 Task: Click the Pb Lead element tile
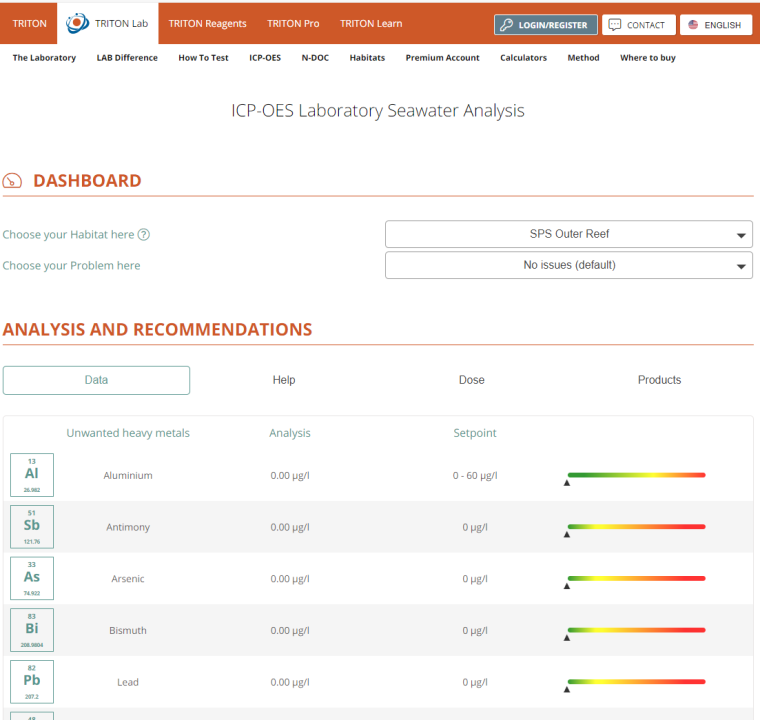coord(32,682)
